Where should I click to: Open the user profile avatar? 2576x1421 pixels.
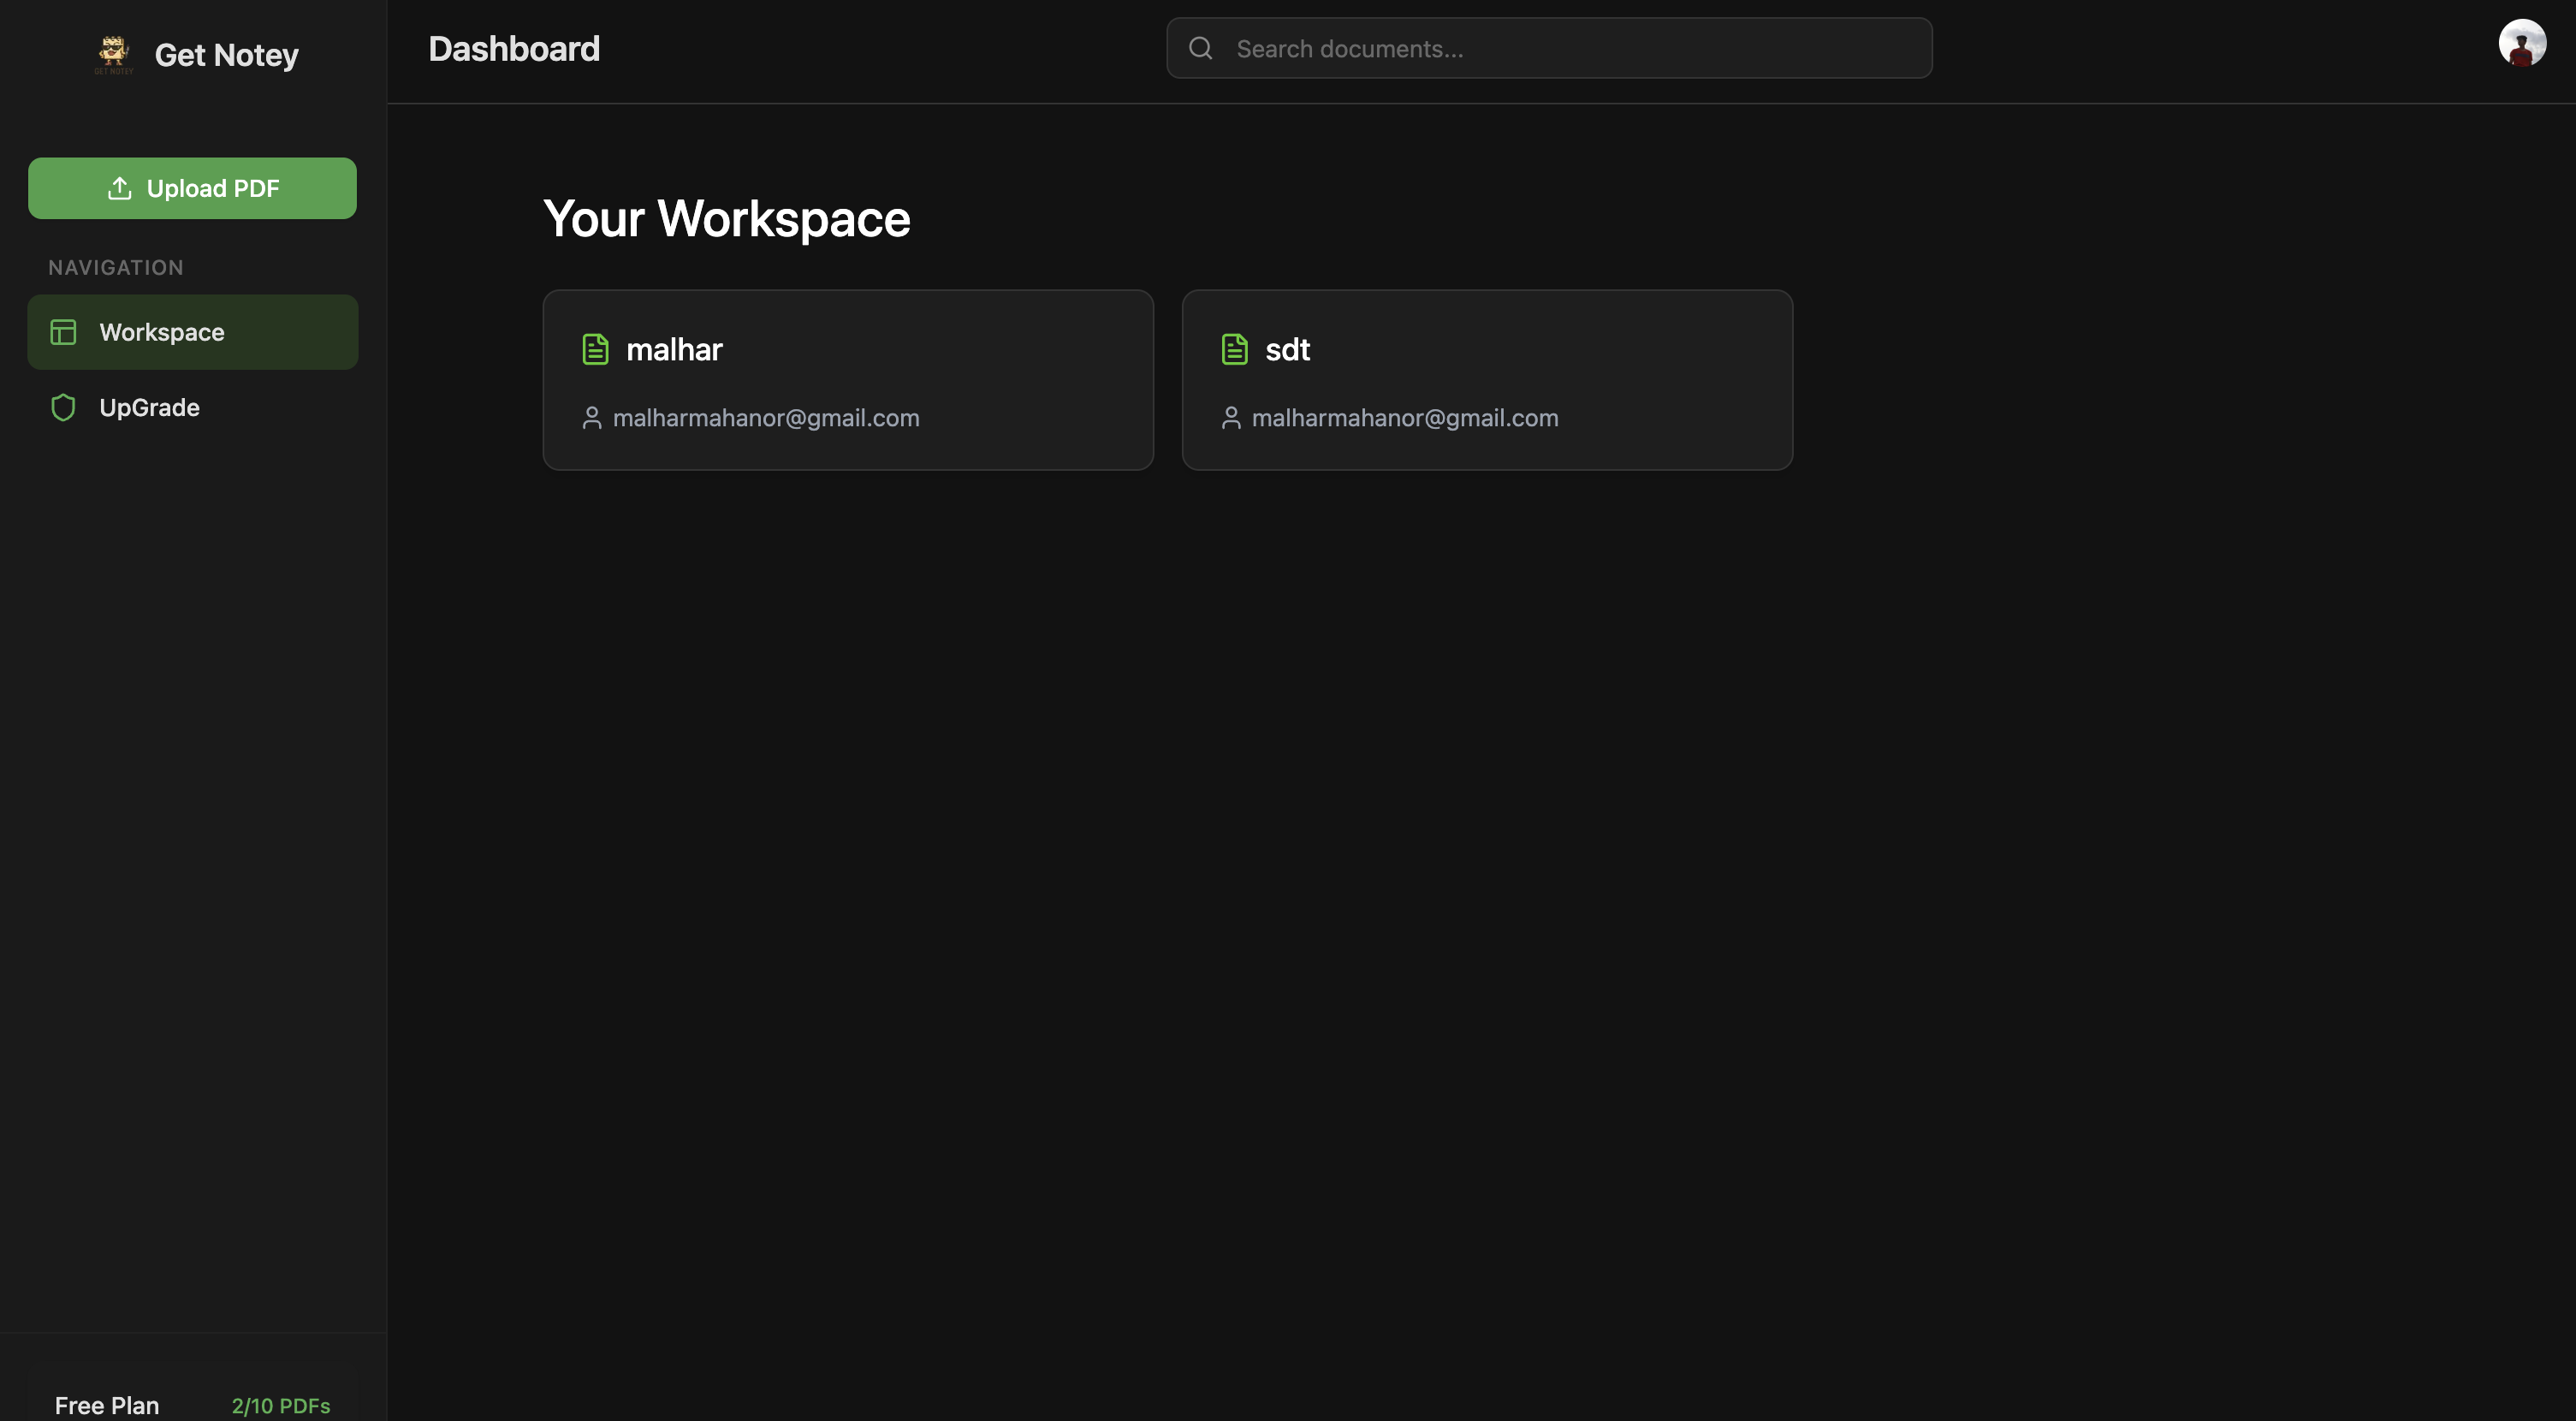coord(2521,43)
